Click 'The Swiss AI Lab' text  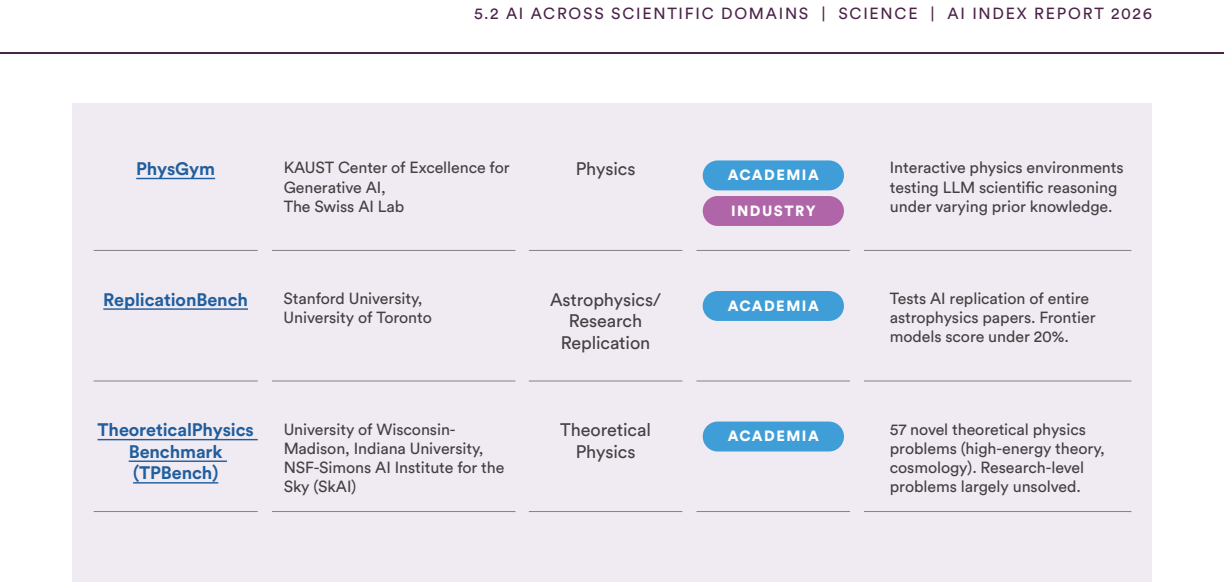coord(343,207)
